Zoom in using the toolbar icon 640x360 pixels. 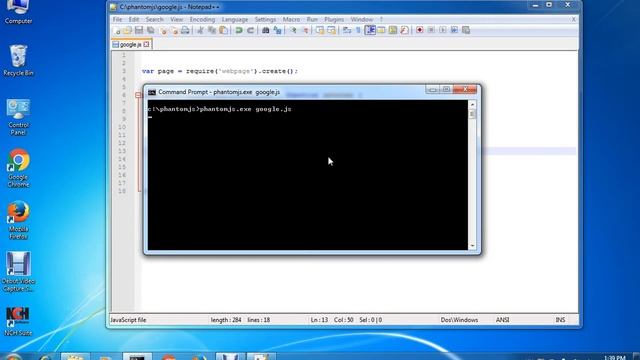293,30
